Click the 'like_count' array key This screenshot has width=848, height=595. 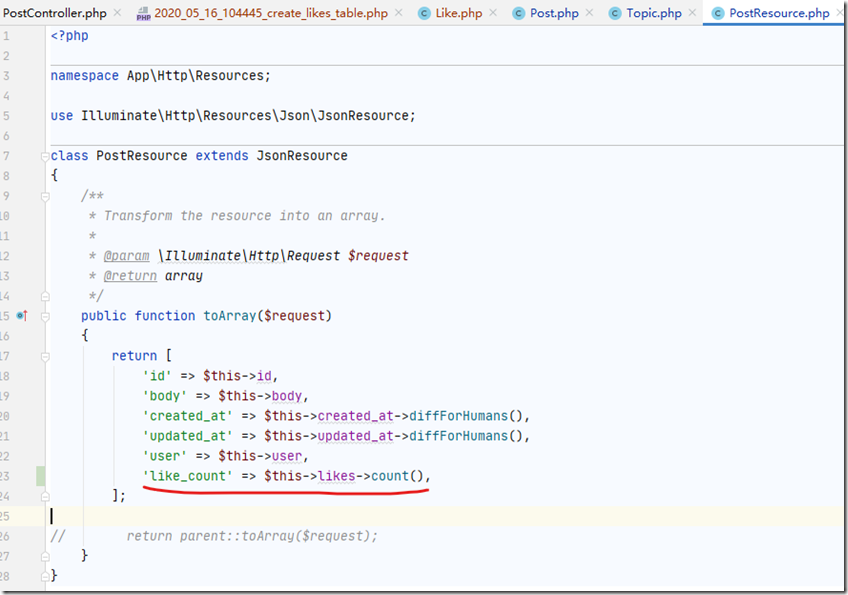coord(187,476)
